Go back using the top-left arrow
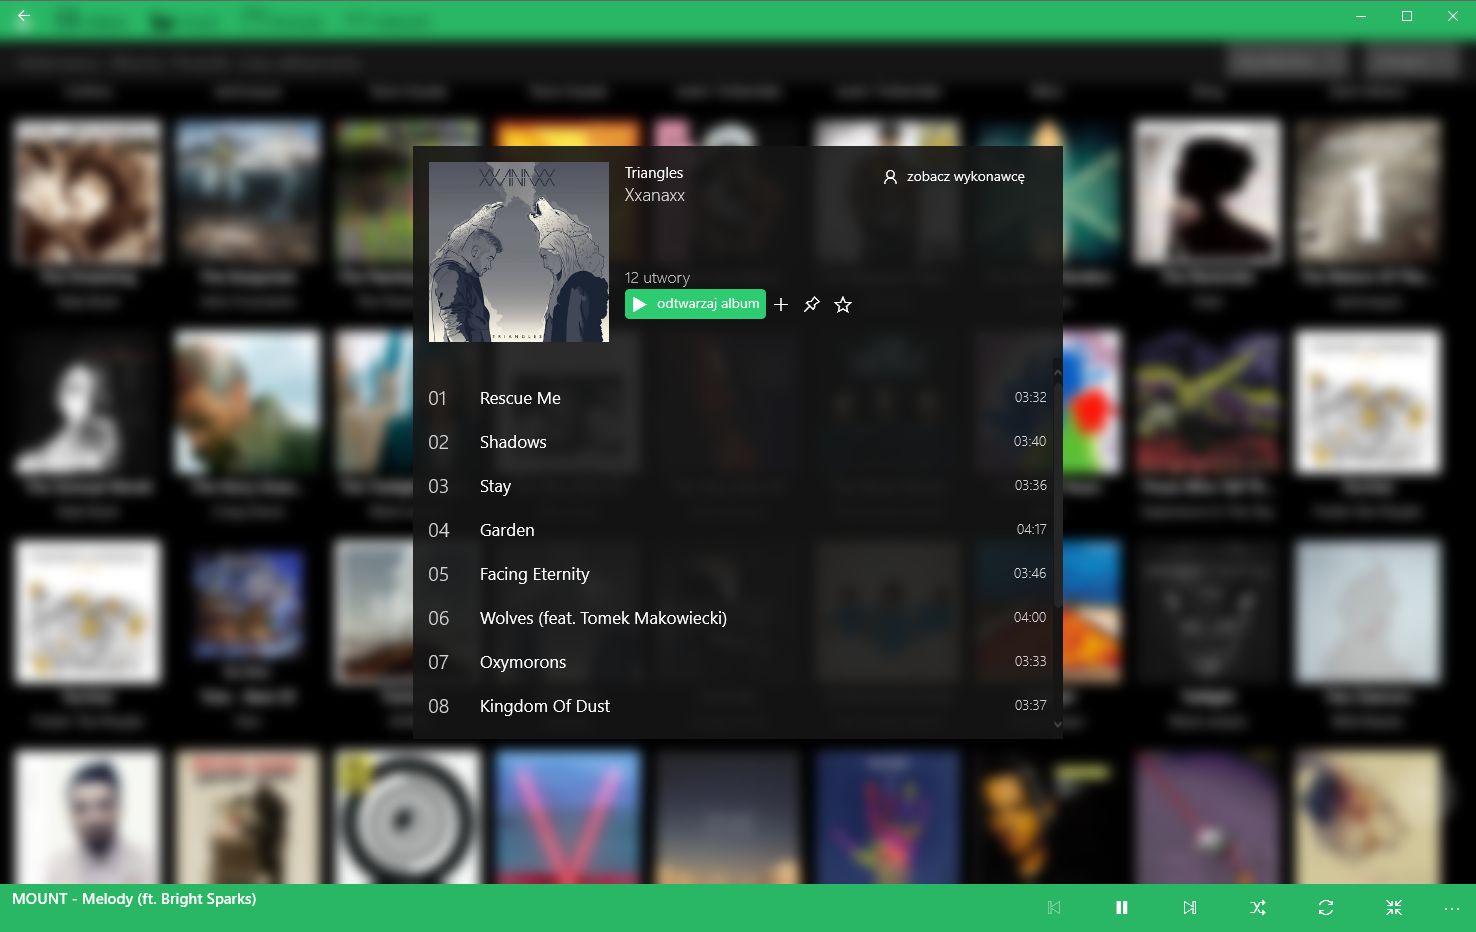Screen dimensions: 1476x932 (24, 17)
